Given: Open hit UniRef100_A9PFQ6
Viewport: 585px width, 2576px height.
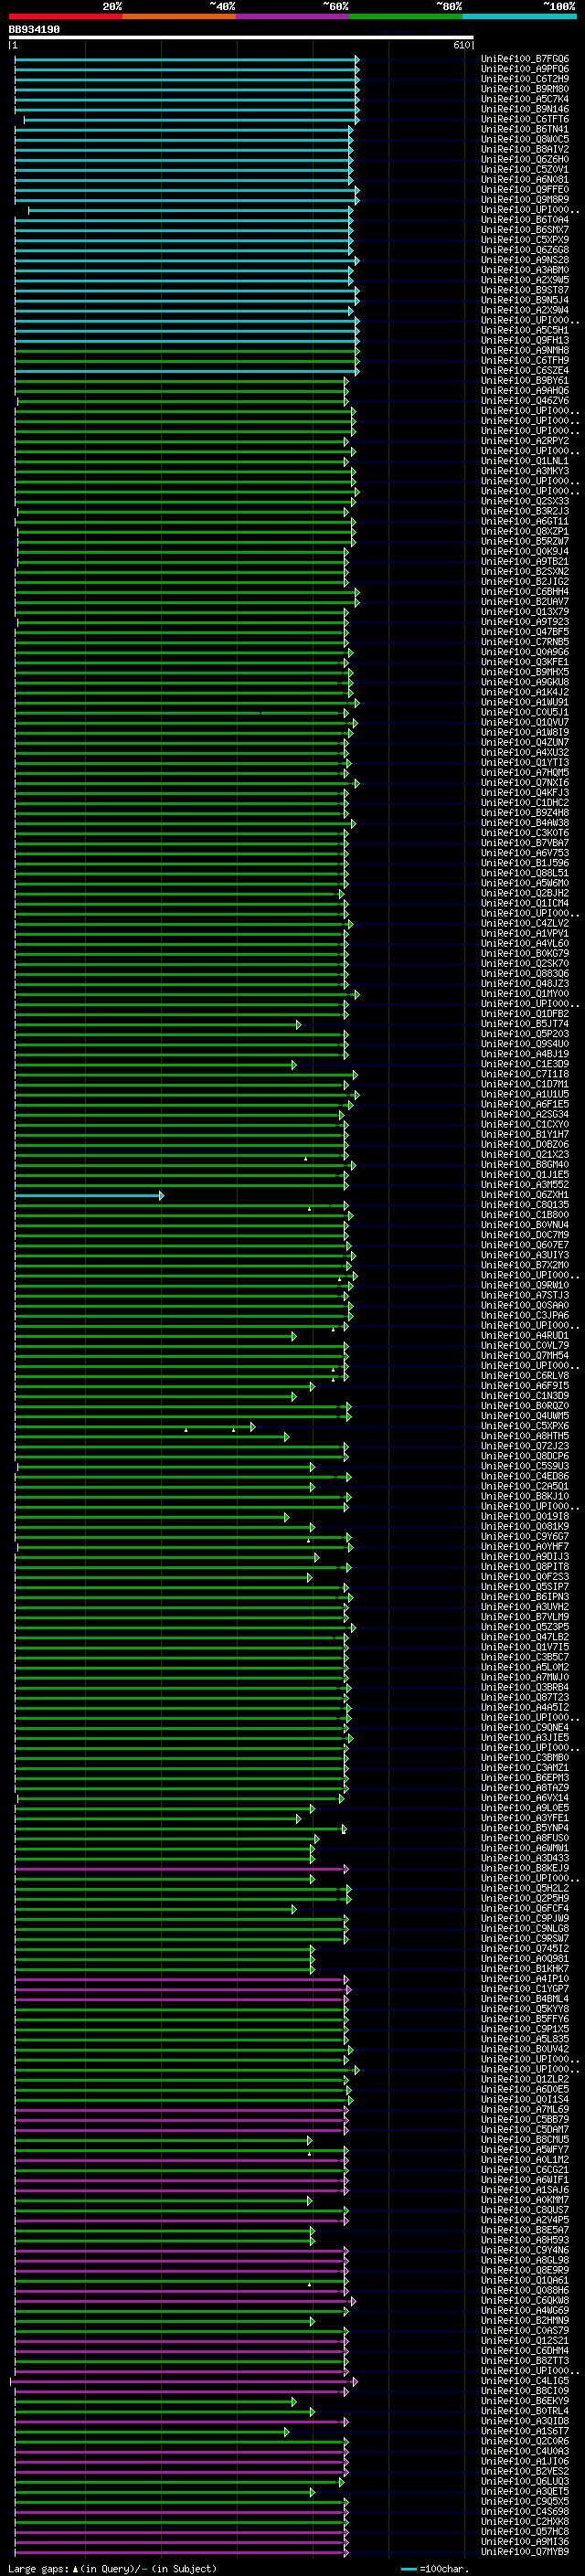Looking at the screenshot, I should coord(525,69).
